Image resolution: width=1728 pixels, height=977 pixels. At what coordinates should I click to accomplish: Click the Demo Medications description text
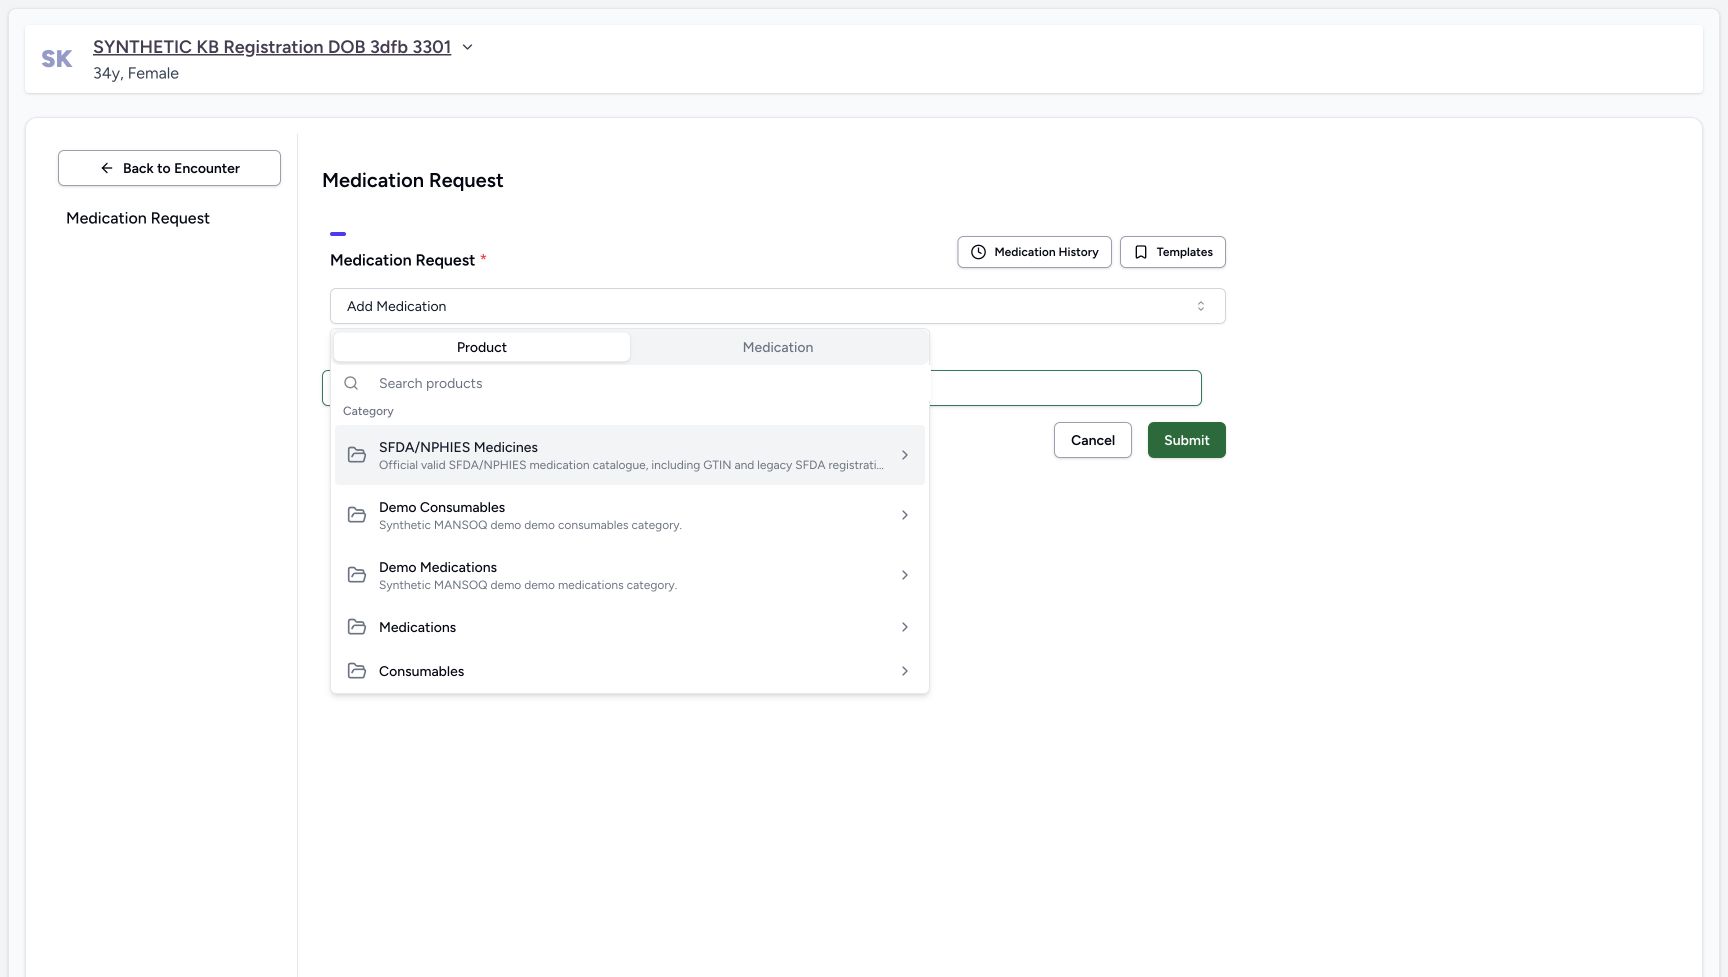pos(528,585)
